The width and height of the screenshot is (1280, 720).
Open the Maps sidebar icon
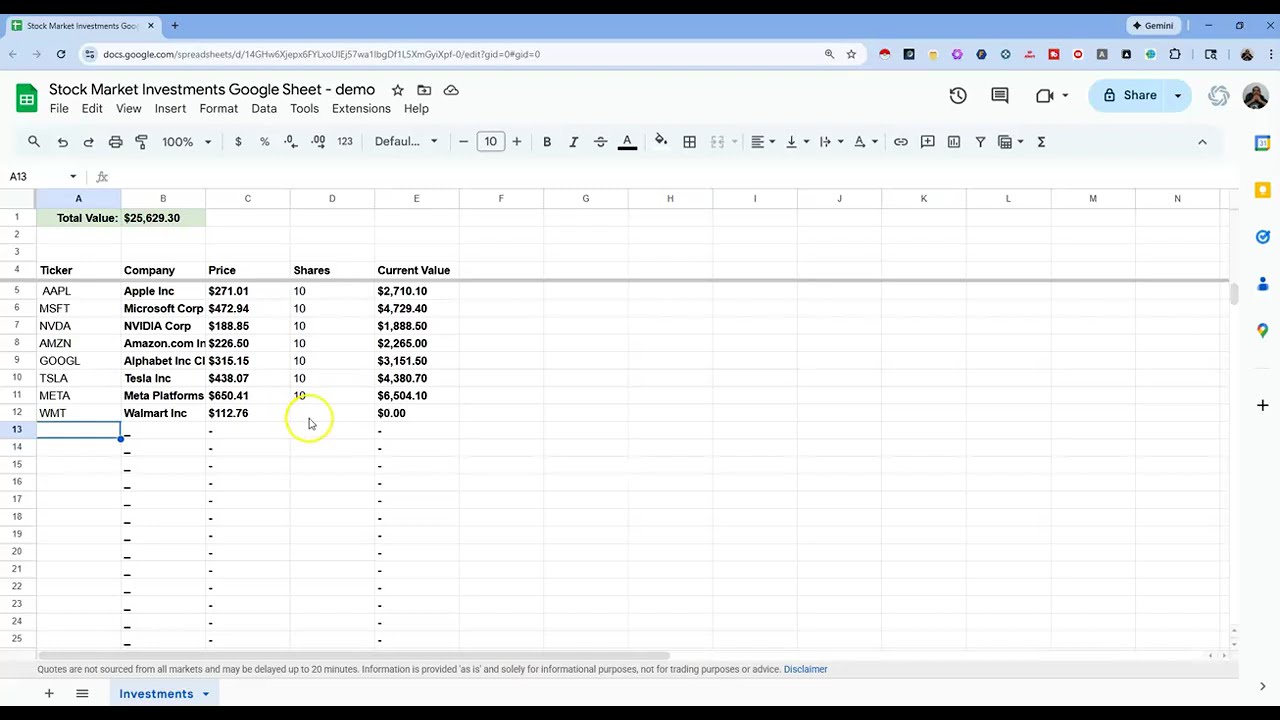tap(1262, 331)
